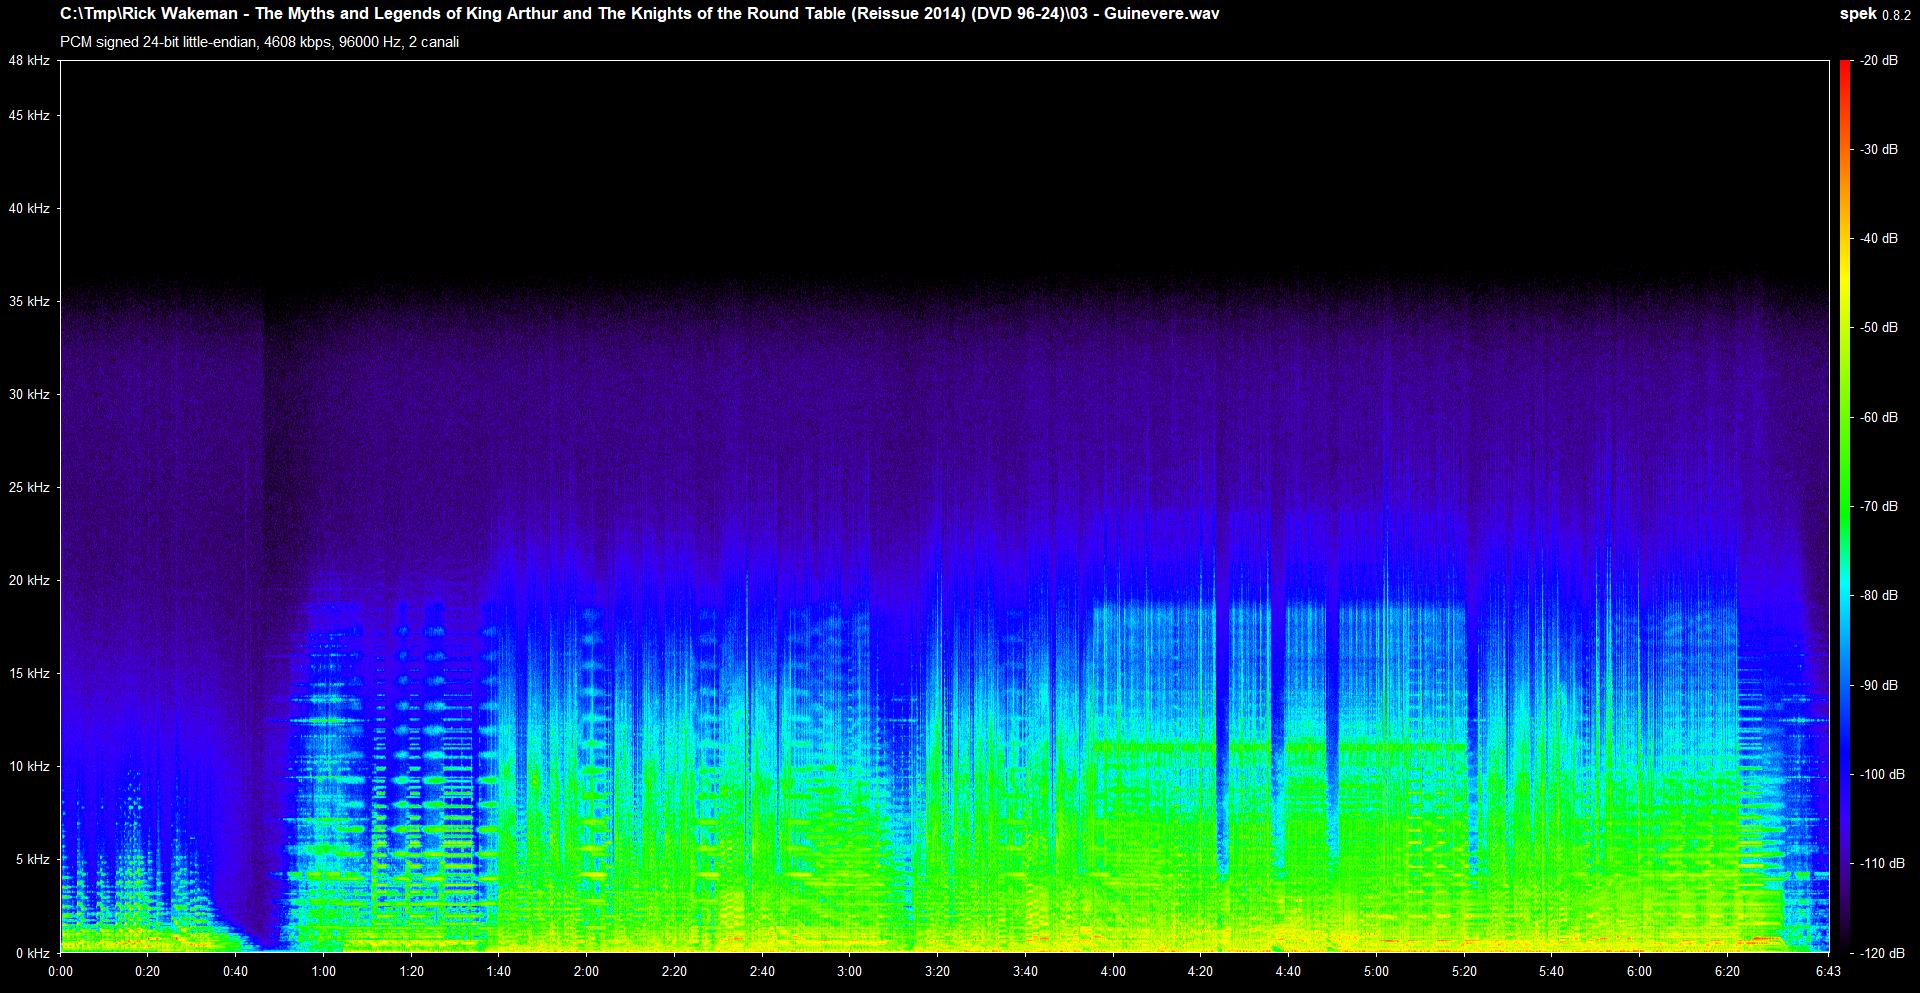This screenshot has width=1920, height=993.
Task: Click the 4:20 time axis marker
Action: (x=1200, y=971)
